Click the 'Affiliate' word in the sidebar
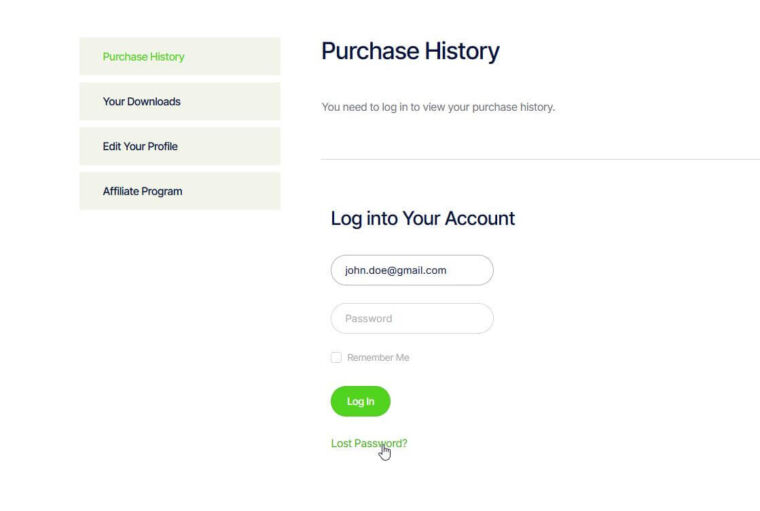The image size is (760, 511). (121, 191)
